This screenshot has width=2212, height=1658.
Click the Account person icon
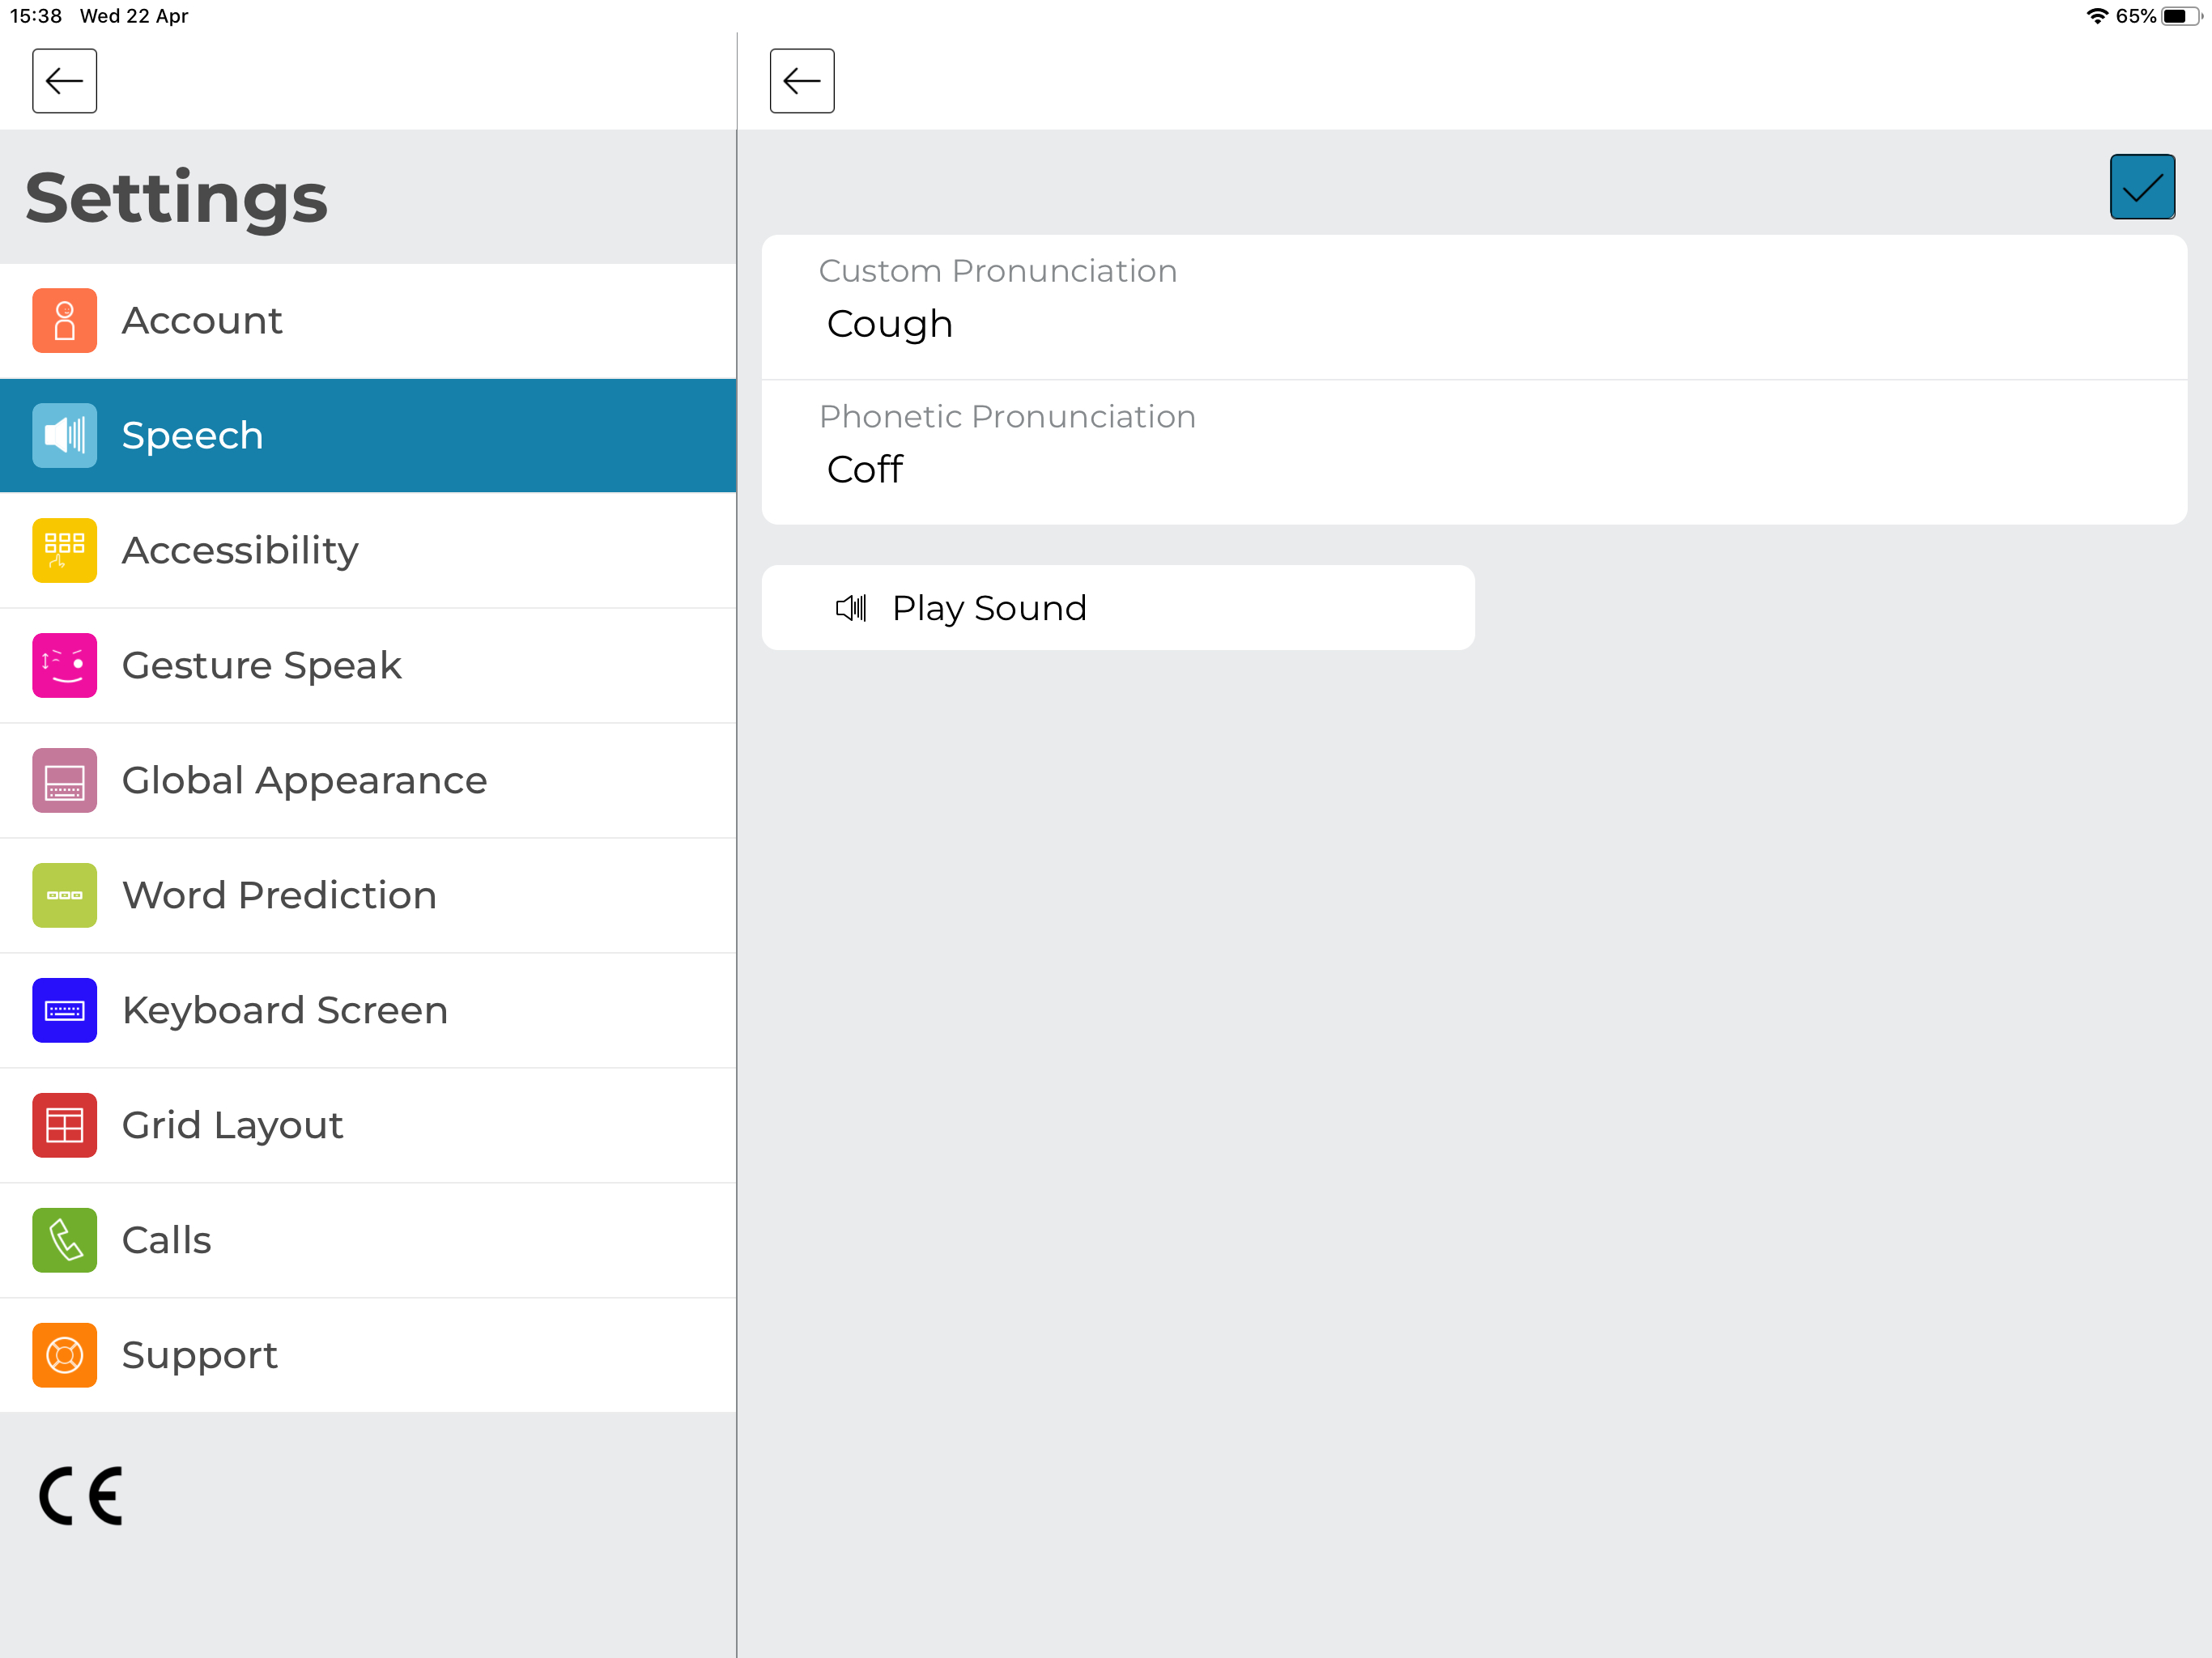64,321
